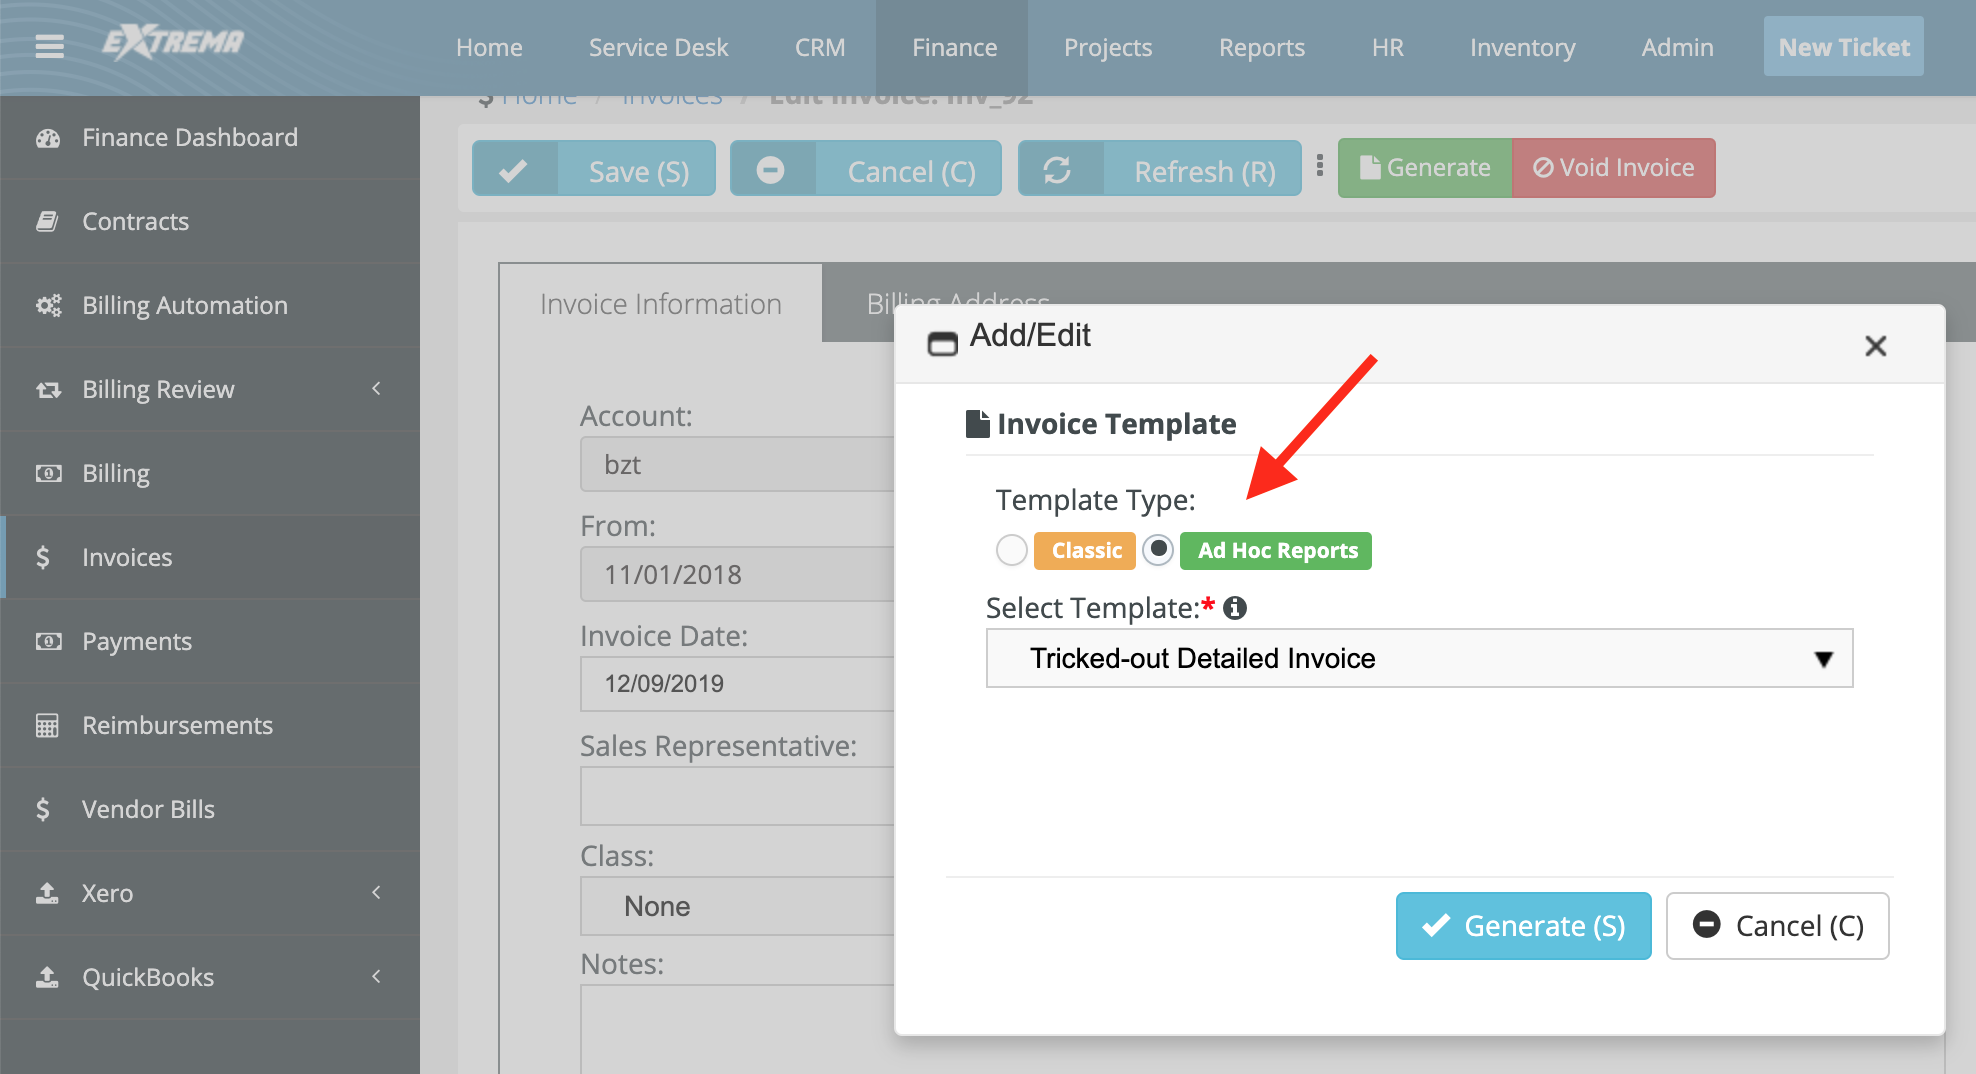Click the Notes text area
The height and width of the screenshot is (1074, 1976).
tap(737, 1030)
